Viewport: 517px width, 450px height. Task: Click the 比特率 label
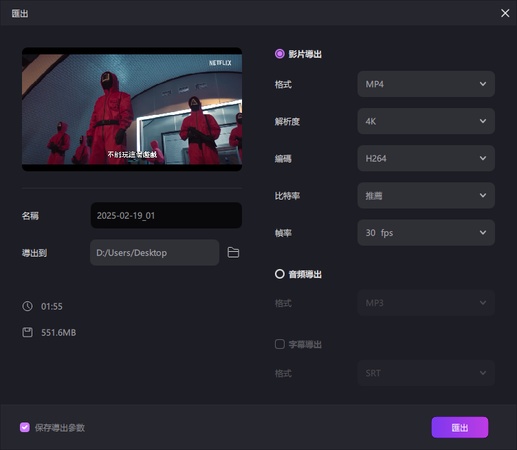tap(287, 196)
